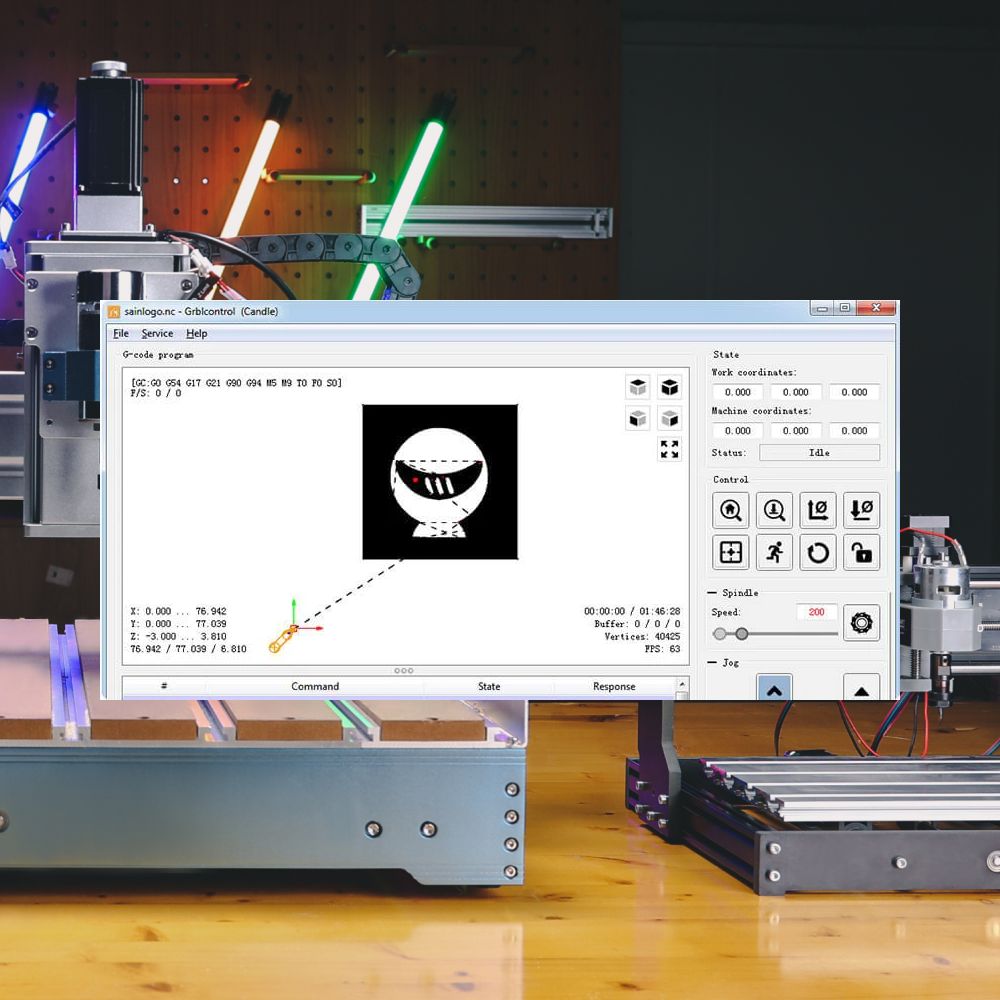The width and height of the screenshot is (1000, 1000).
Task: Soft-reset GRBL with circular arrow icon
Action: 818,552
